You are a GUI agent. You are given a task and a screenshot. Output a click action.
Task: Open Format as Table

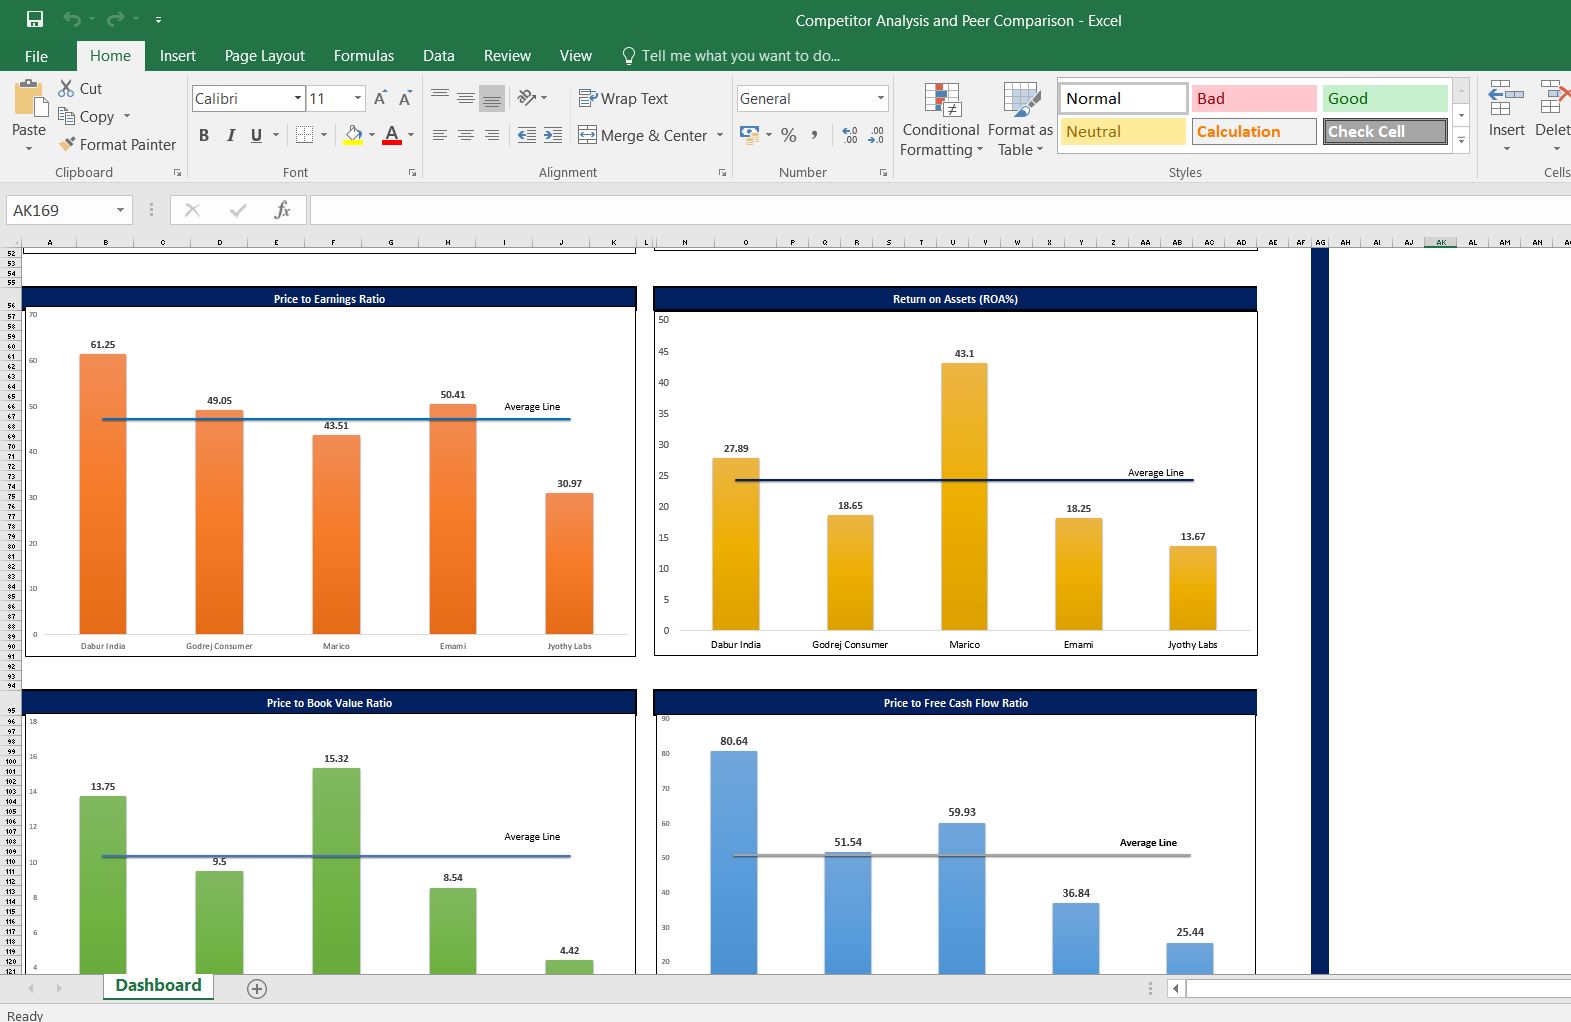pos(1020,120)
